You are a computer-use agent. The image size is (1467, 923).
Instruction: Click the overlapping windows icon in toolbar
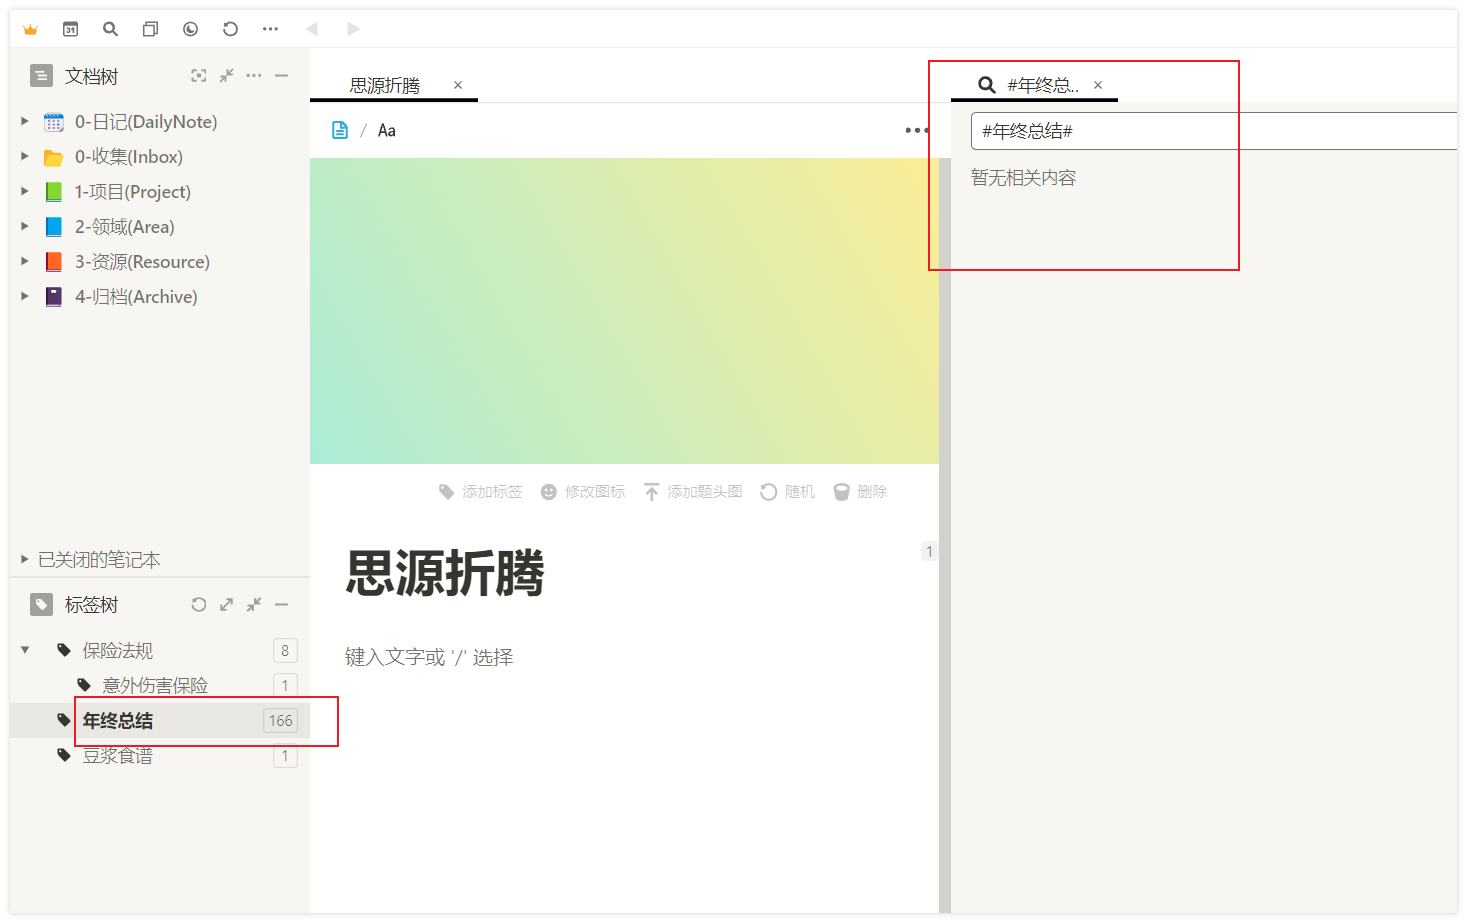pos(150,30)
